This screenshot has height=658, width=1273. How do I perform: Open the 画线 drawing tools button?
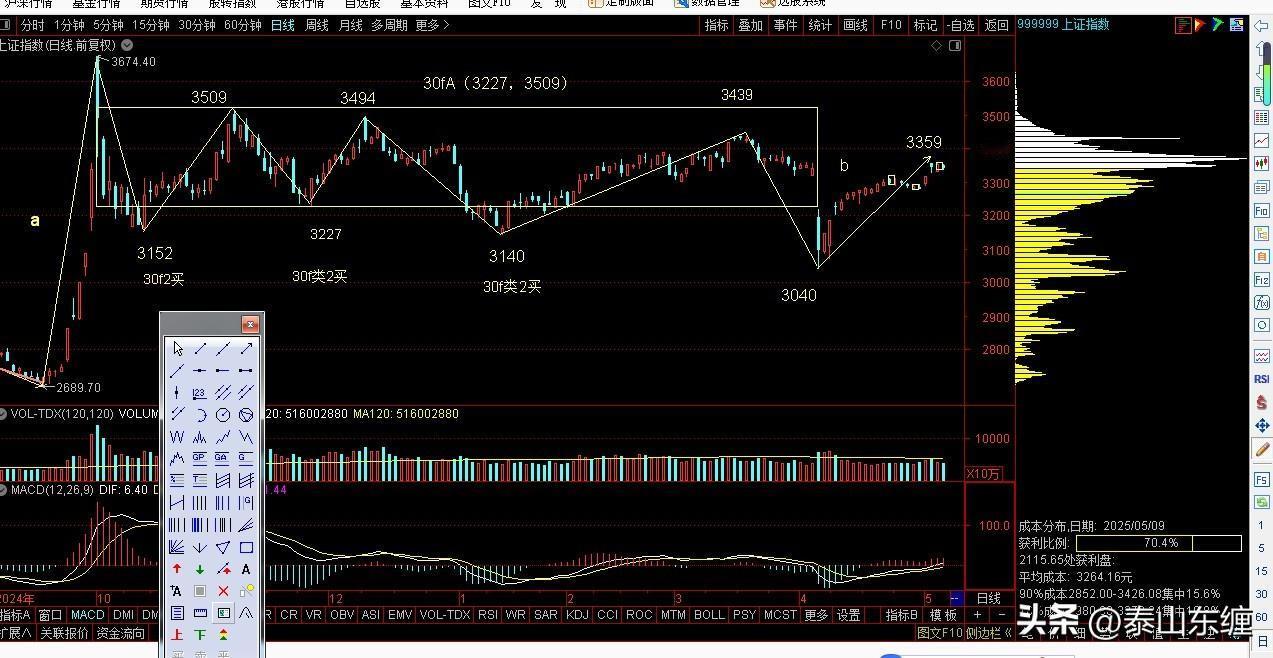coord(855,25)
